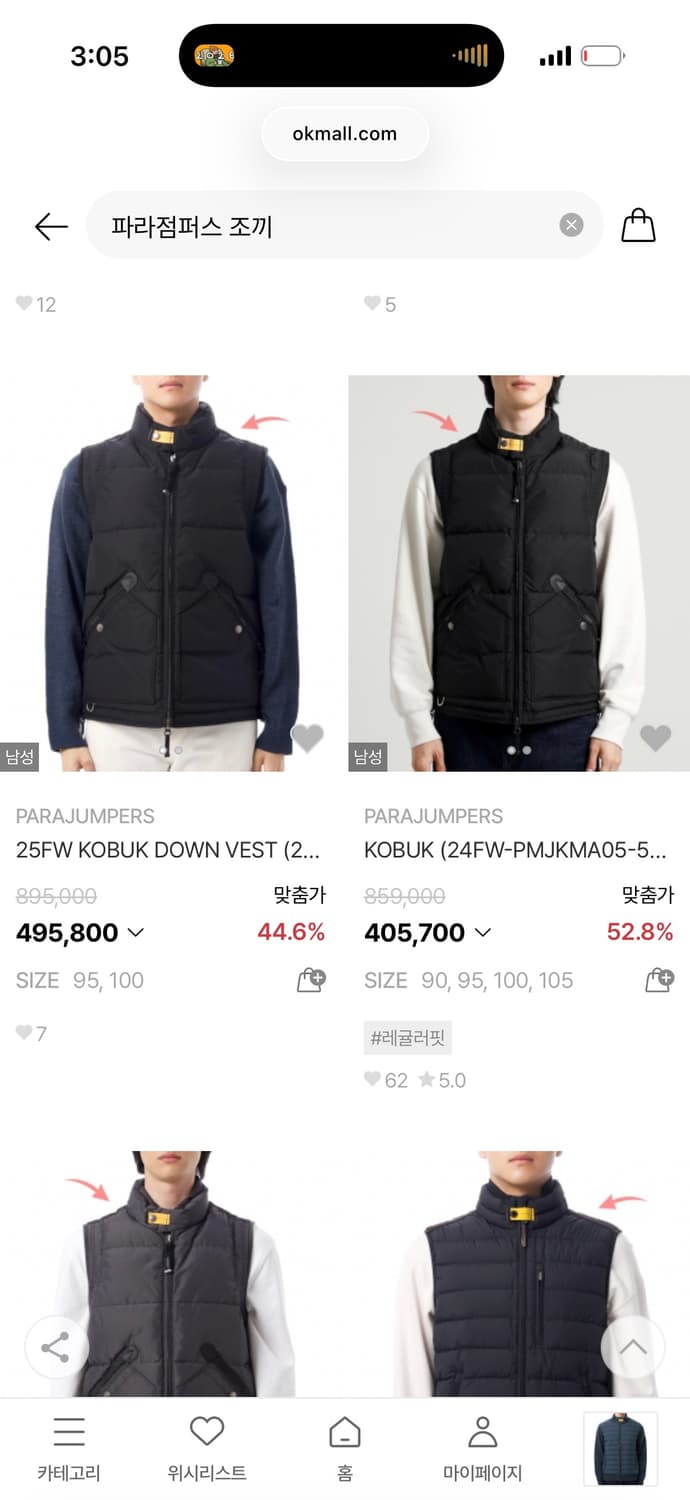Open the 25FW KOBUK DOWN VEST title link
Image resolution: width=690 pixels, height=1500 pixels.
(x=168, y=850)
